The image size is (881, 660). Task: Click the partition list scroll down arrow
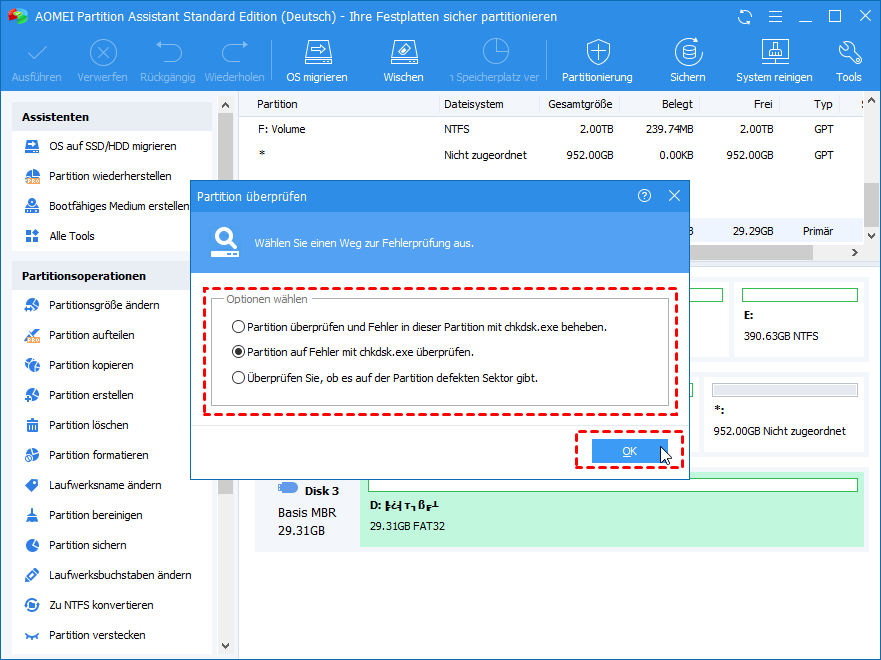(871, 236)
